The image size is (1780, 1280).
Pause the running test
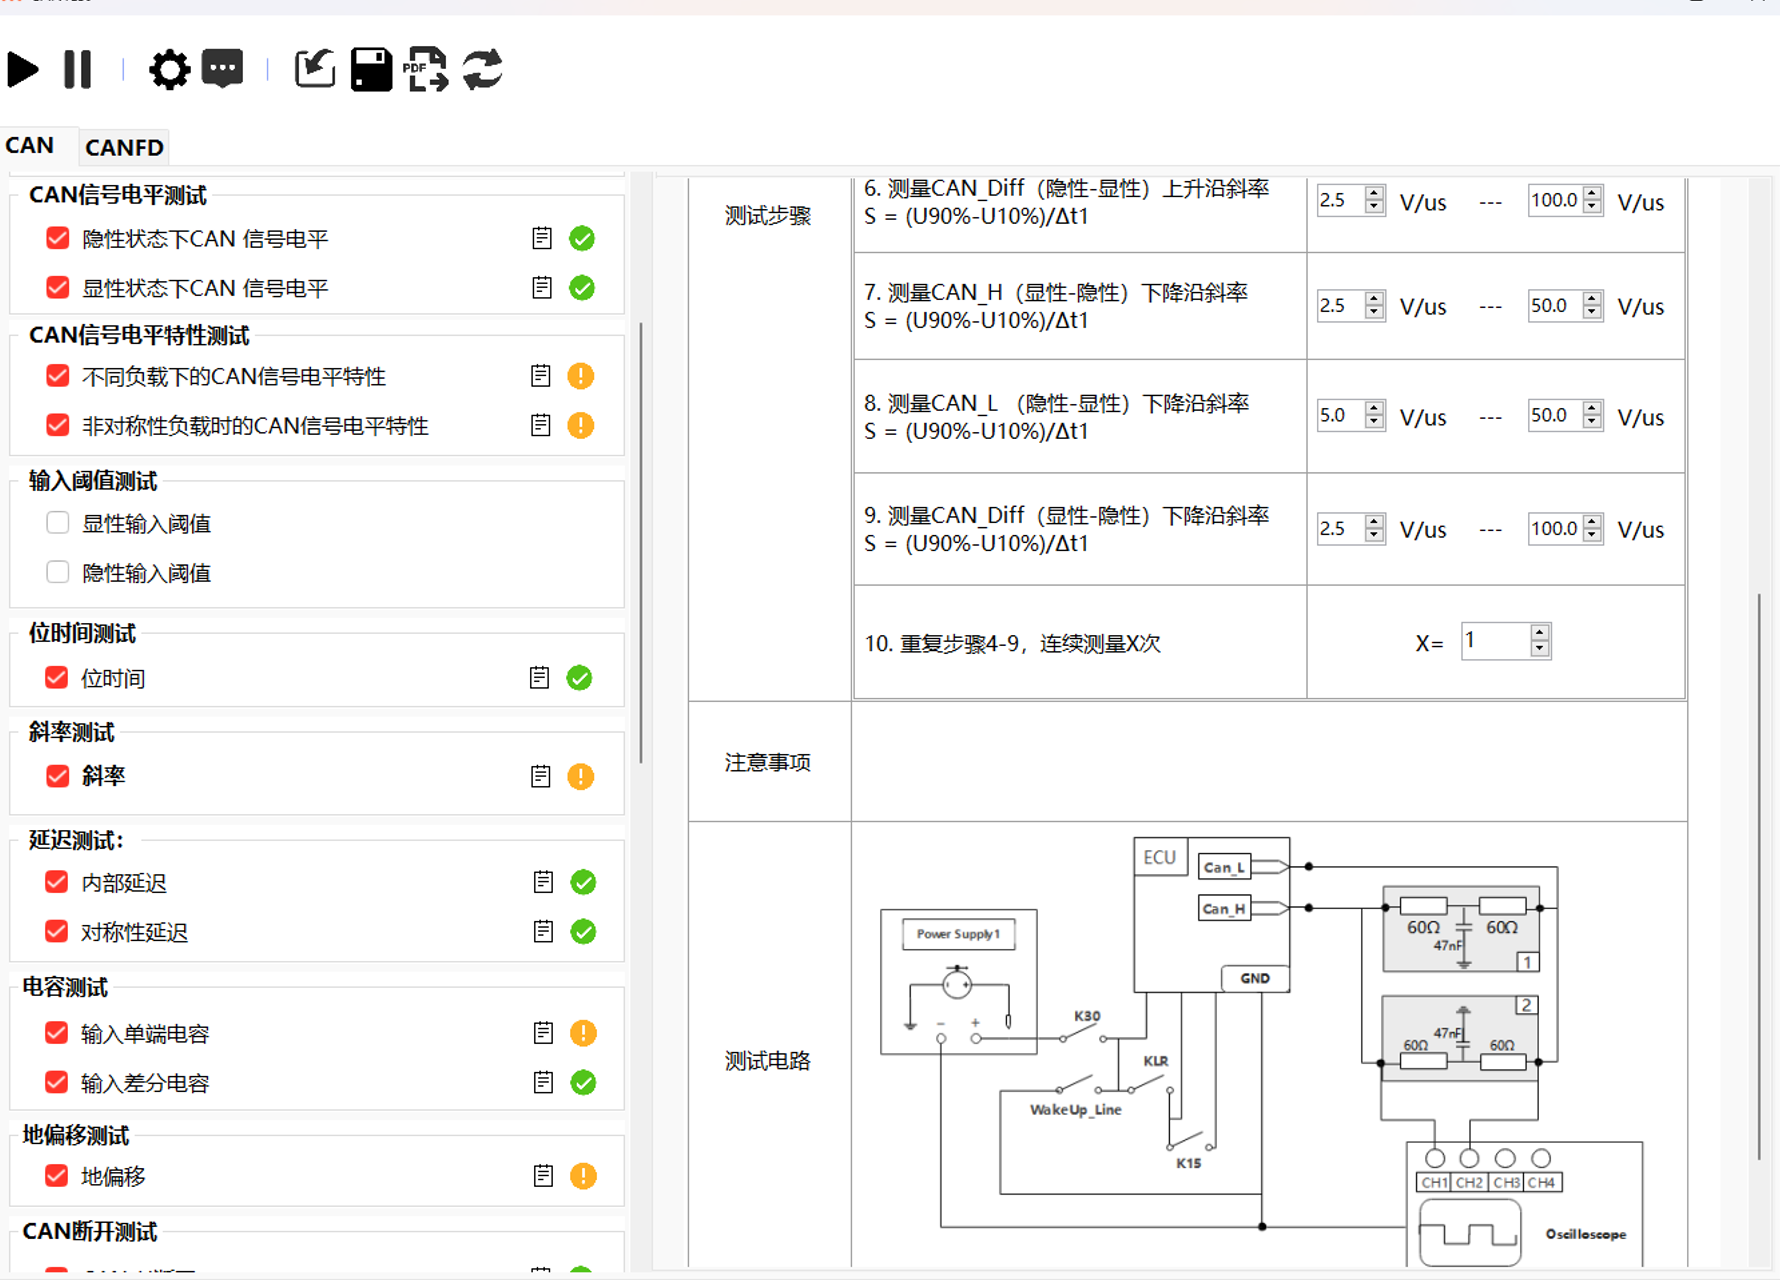tap(77, 70)
